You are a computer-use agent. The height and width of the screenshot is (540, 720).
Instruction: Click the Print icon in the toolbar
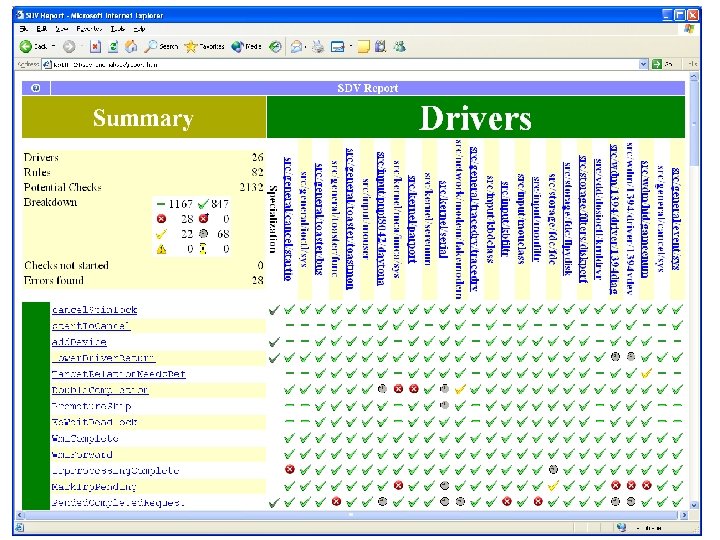tap(317, 46)
